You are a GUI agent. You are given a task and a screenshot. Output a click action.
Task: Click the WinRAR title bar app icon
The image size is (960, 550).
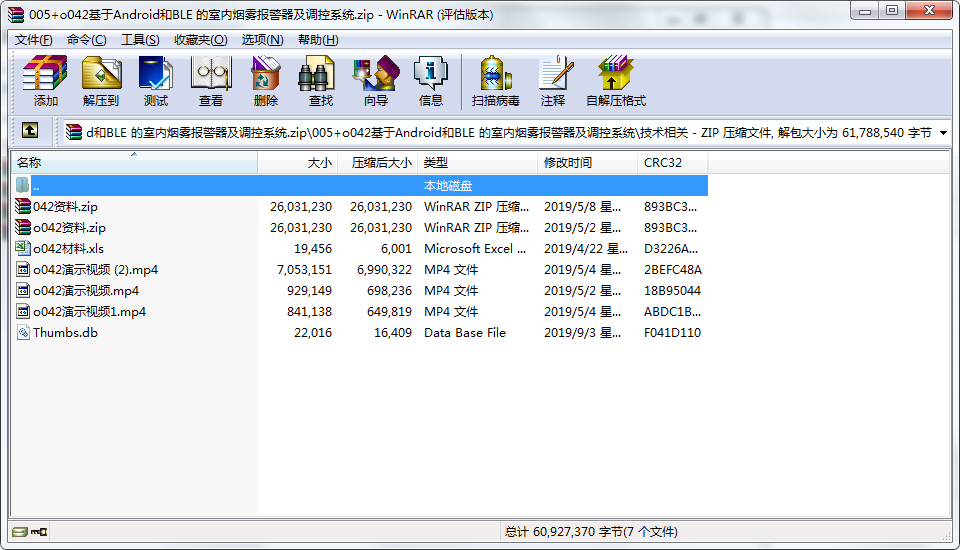tap(16, 14)
